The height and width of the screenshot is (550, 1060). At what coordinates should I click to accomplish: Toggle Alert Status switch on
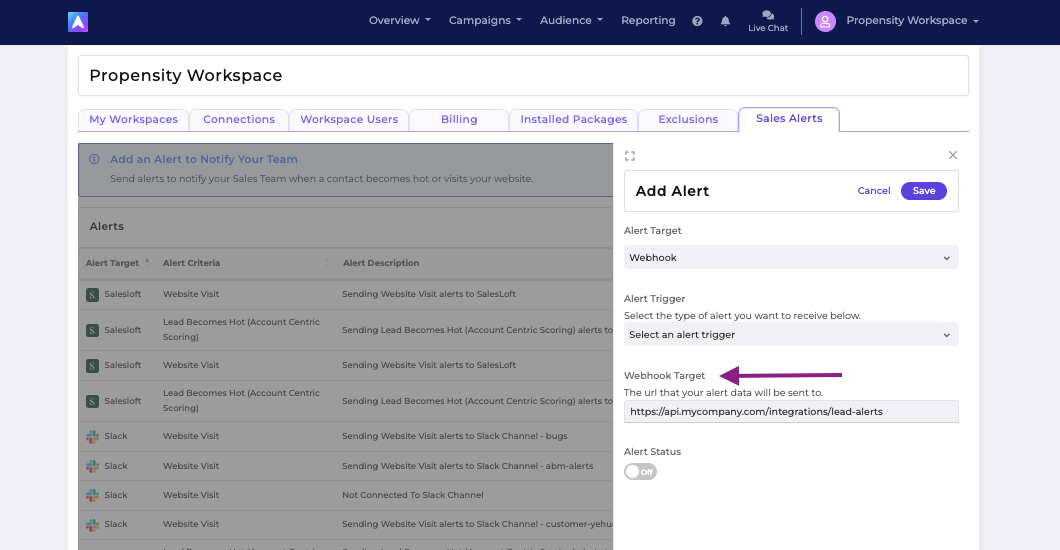point(640,472)
